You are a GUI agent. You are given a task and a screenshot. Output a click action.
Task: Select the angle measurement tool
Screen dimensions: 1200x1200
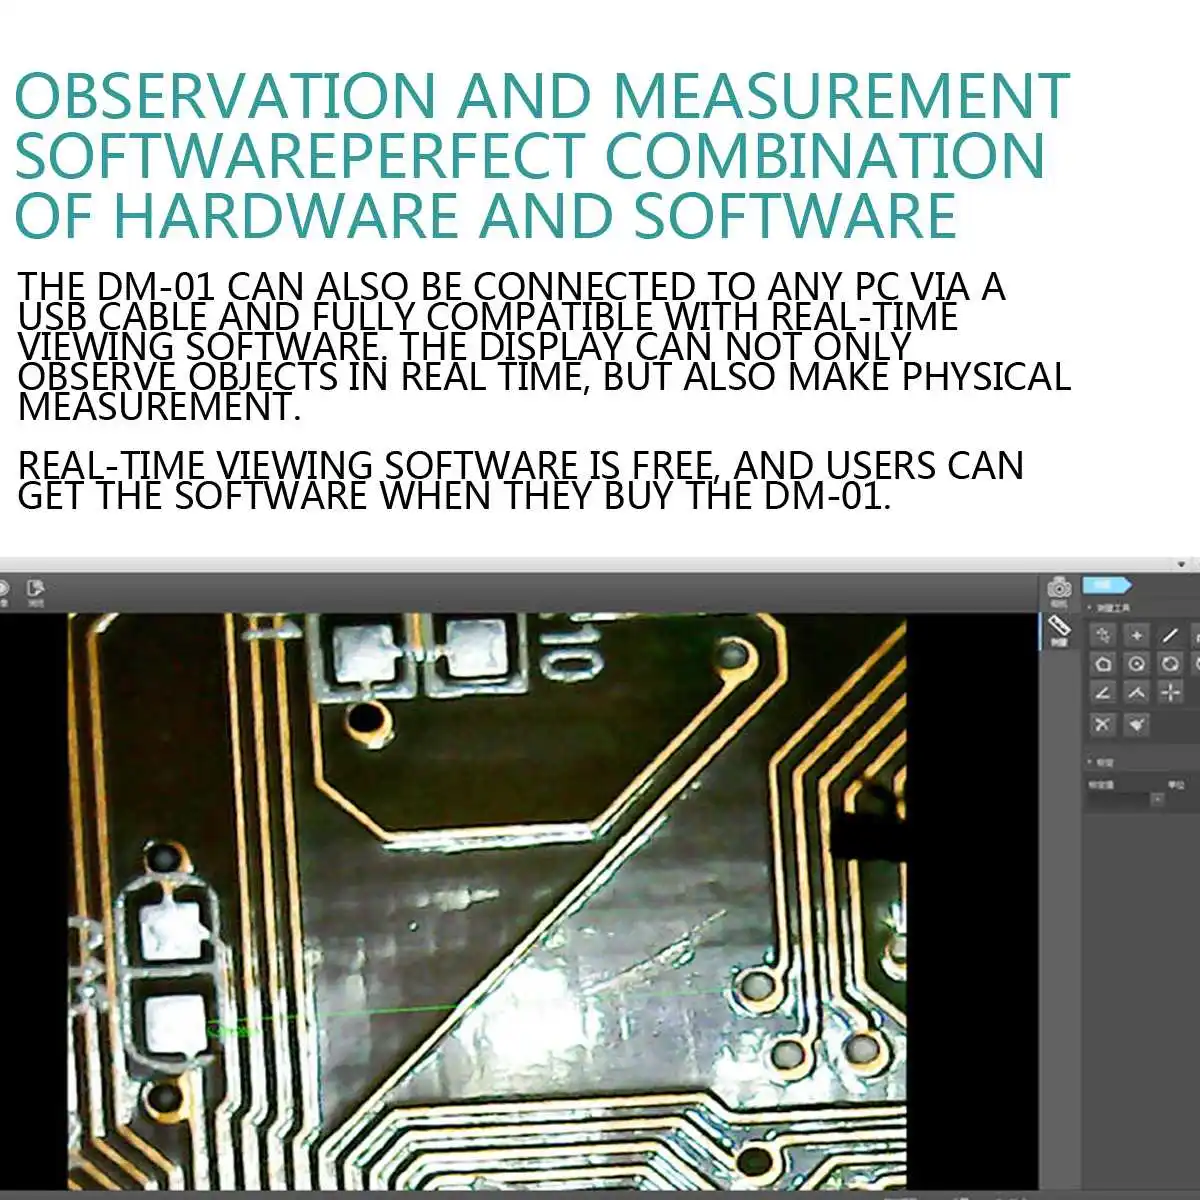pyautogui.click(x=1103, y=692)
